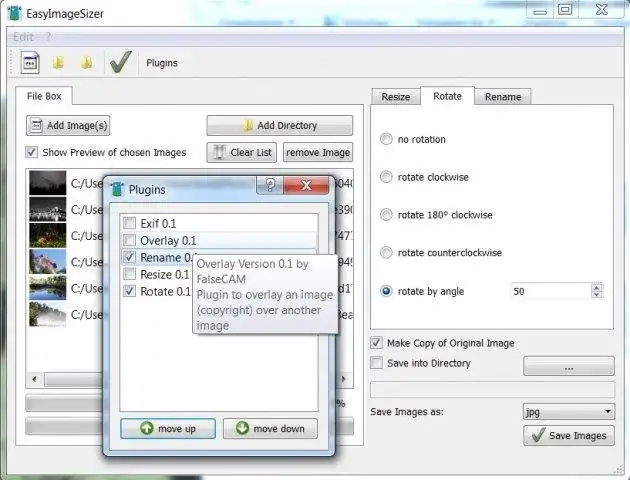Click the green checkmark toolbar icon

[121, 62]
